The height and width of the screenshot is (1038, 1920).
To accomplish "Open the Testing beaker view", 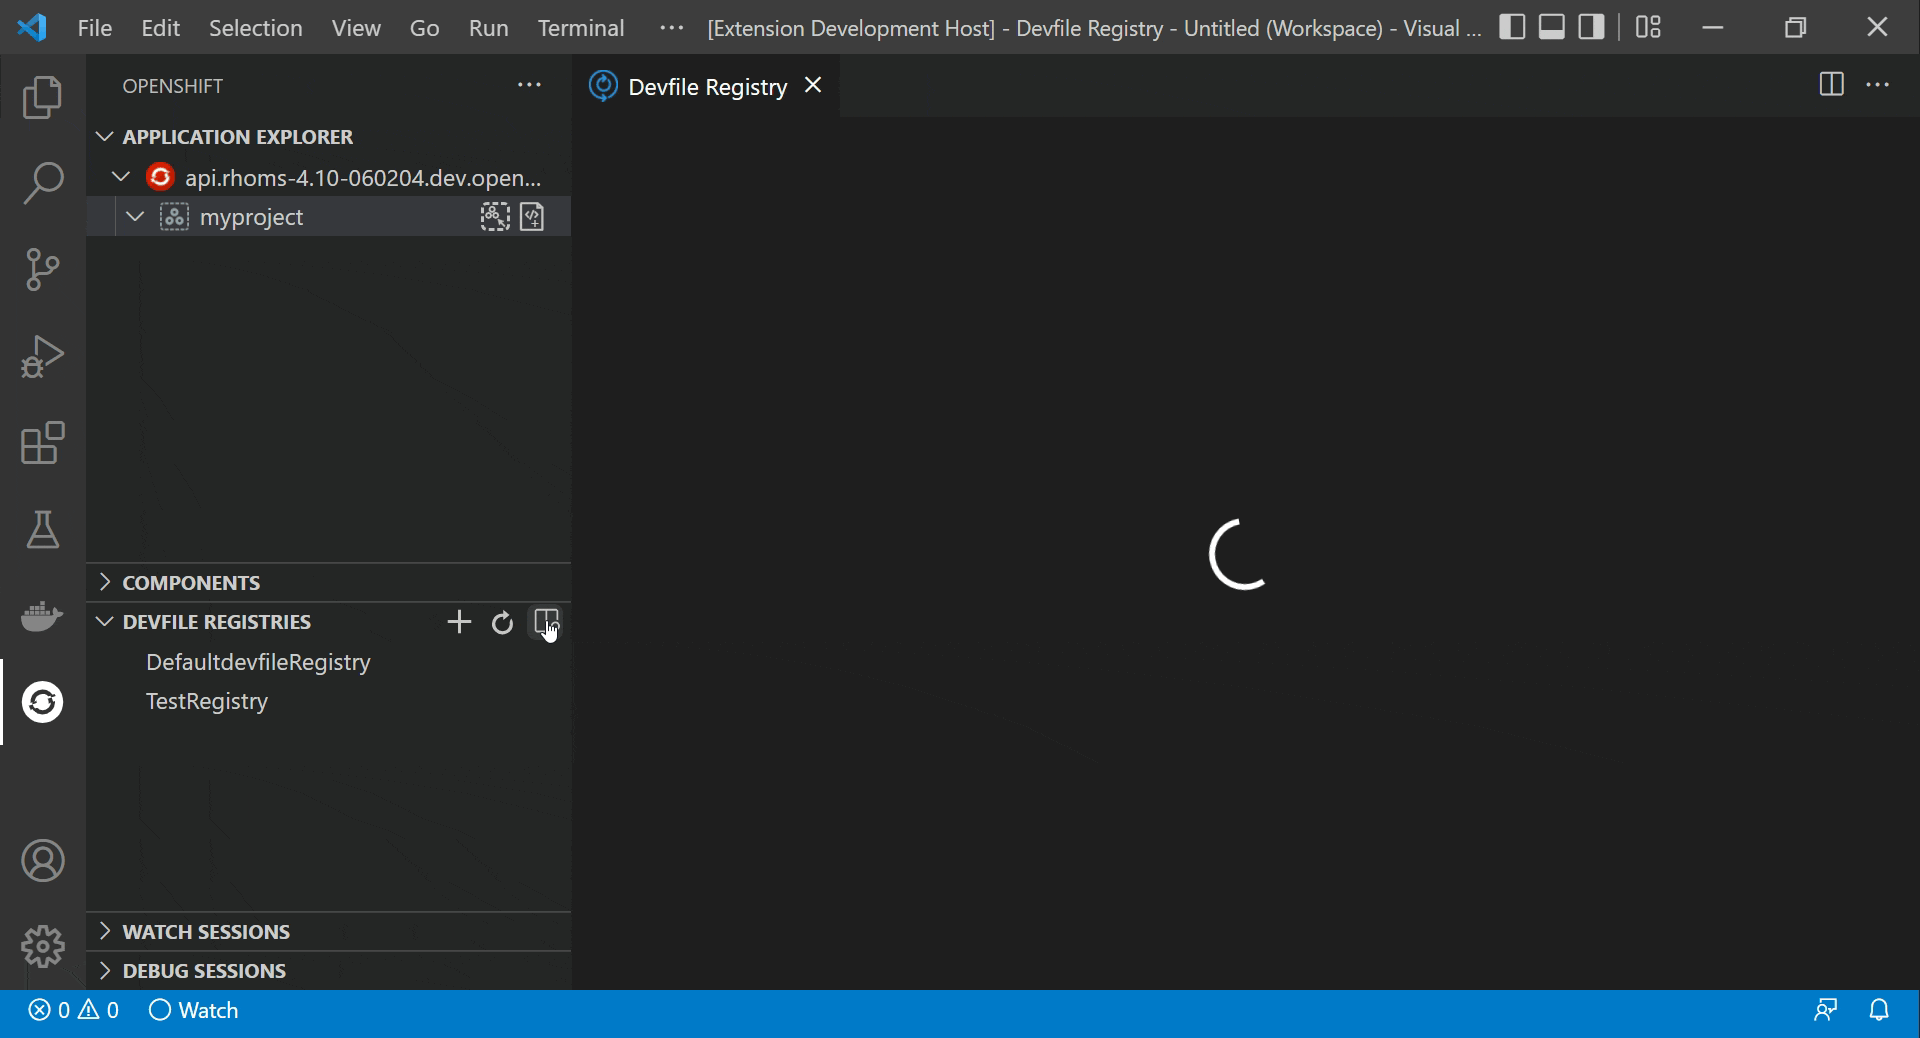I will pyautogui.click(x=42, y=530).
